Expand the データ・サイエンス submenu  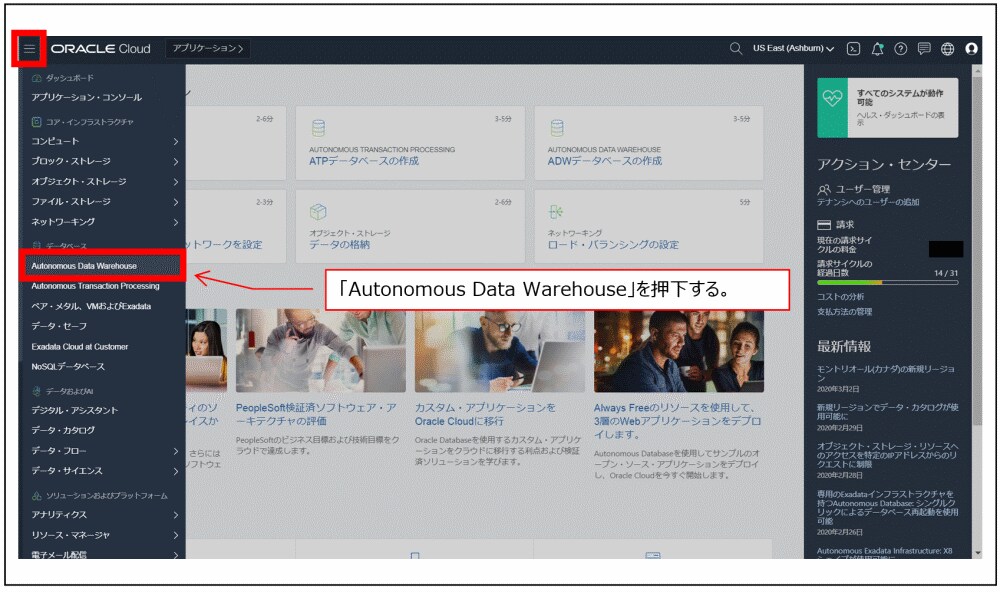tap(105, 471)
